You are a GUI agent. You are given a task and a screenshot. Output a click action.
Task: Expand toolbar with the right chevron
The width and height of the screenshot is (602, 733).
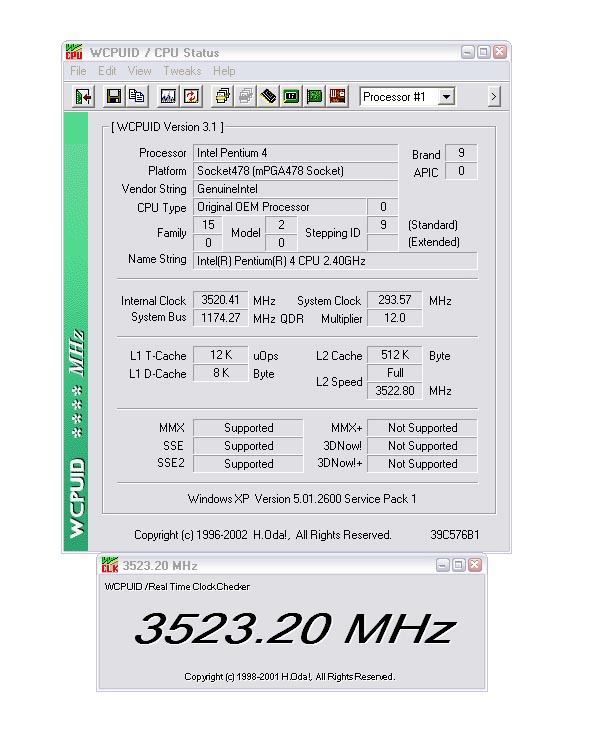(x=494, y=97)
